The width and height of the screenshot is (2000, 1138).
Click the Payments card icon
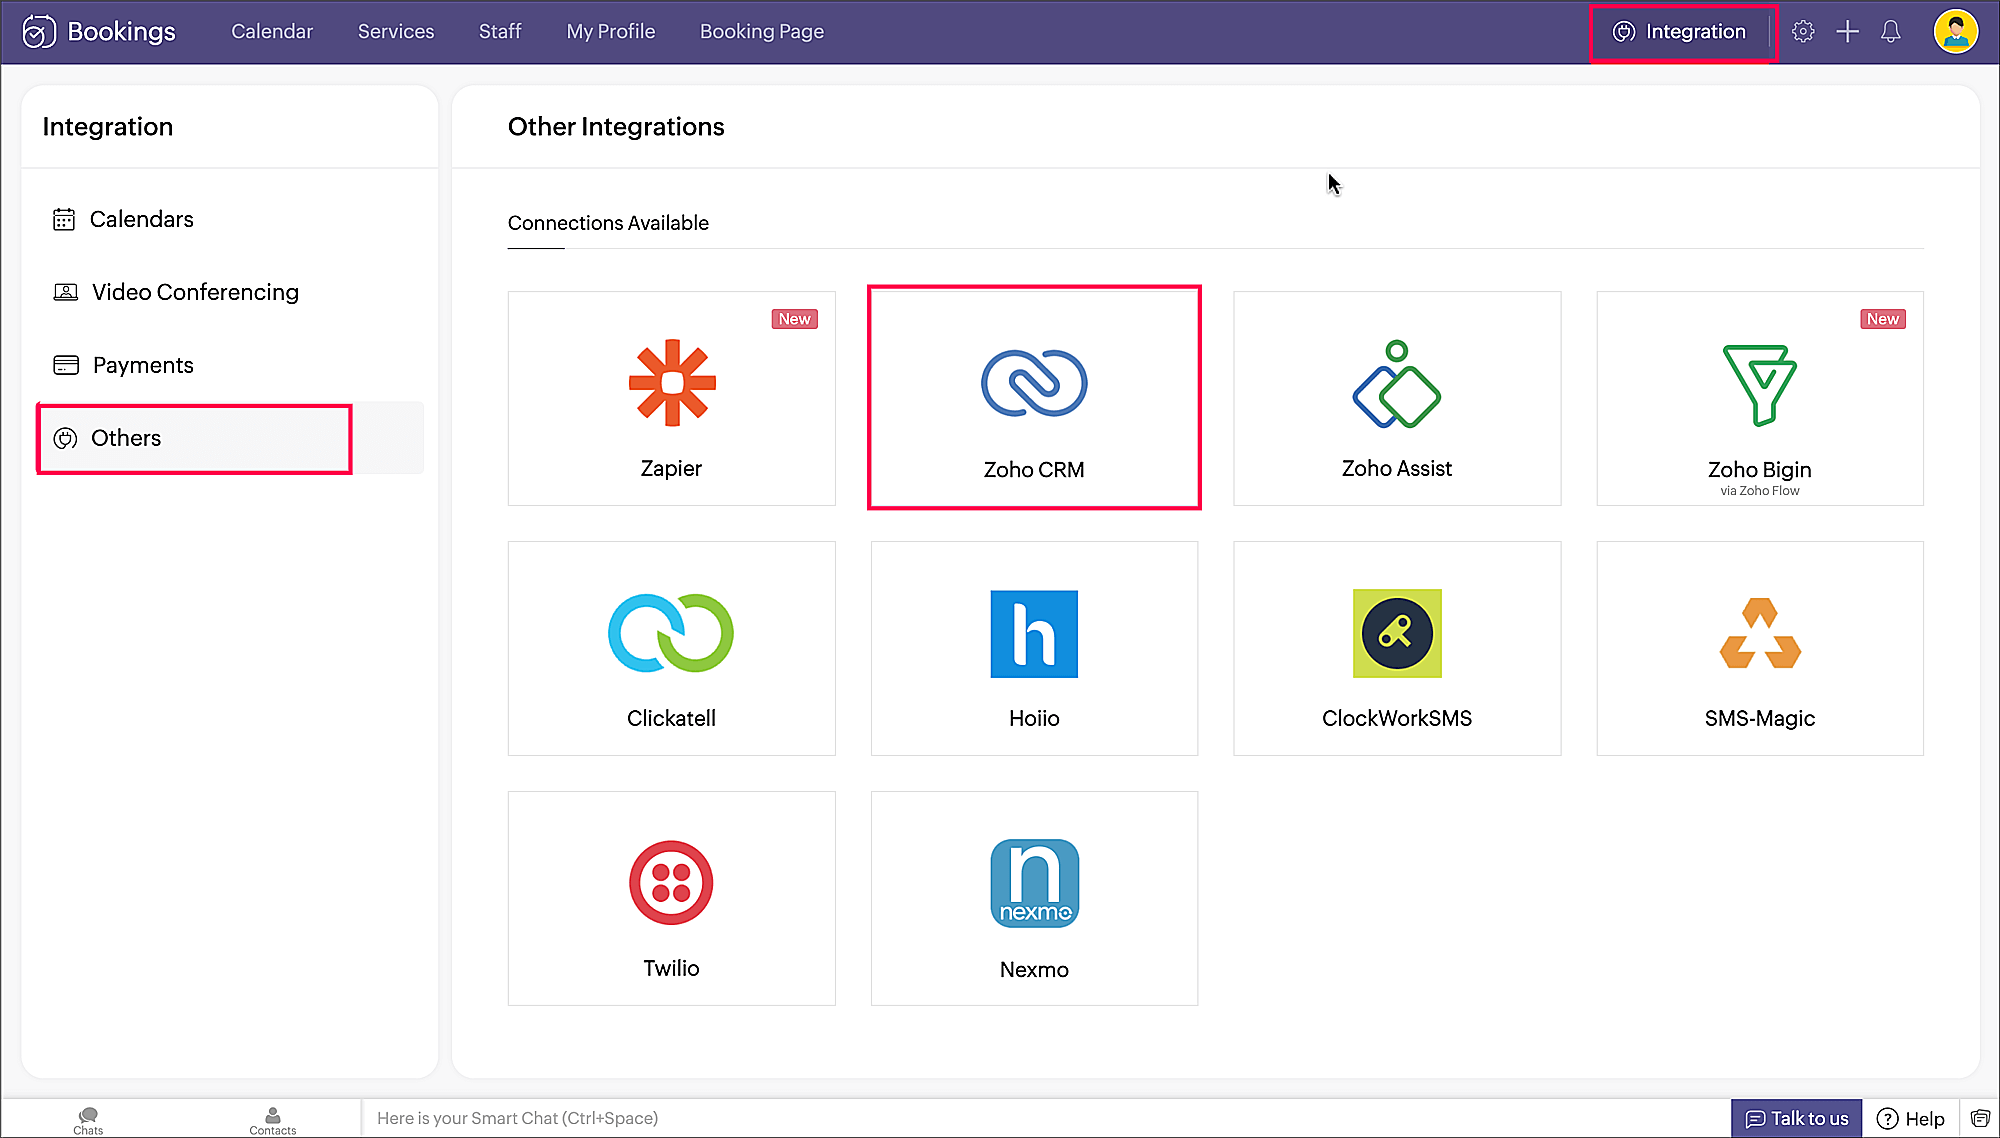pos(66,365)
